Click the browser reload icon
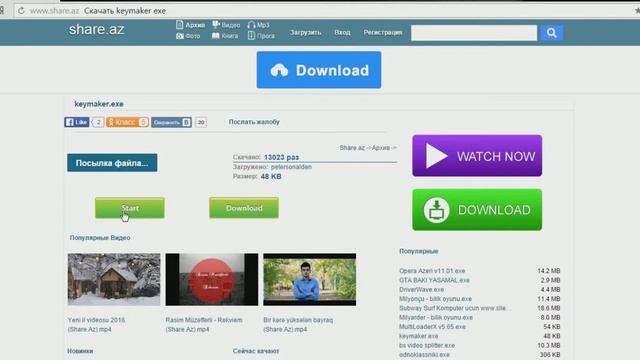The height and width of the screenshot is (360, 640). click(21, 11)
